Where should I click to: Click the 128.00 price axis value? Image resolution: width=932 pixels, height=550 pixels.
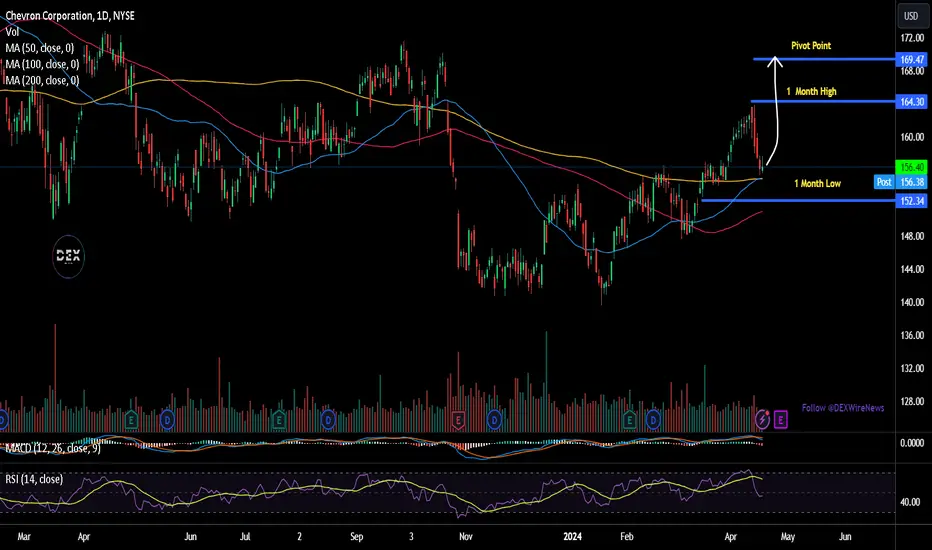[912, 401]
